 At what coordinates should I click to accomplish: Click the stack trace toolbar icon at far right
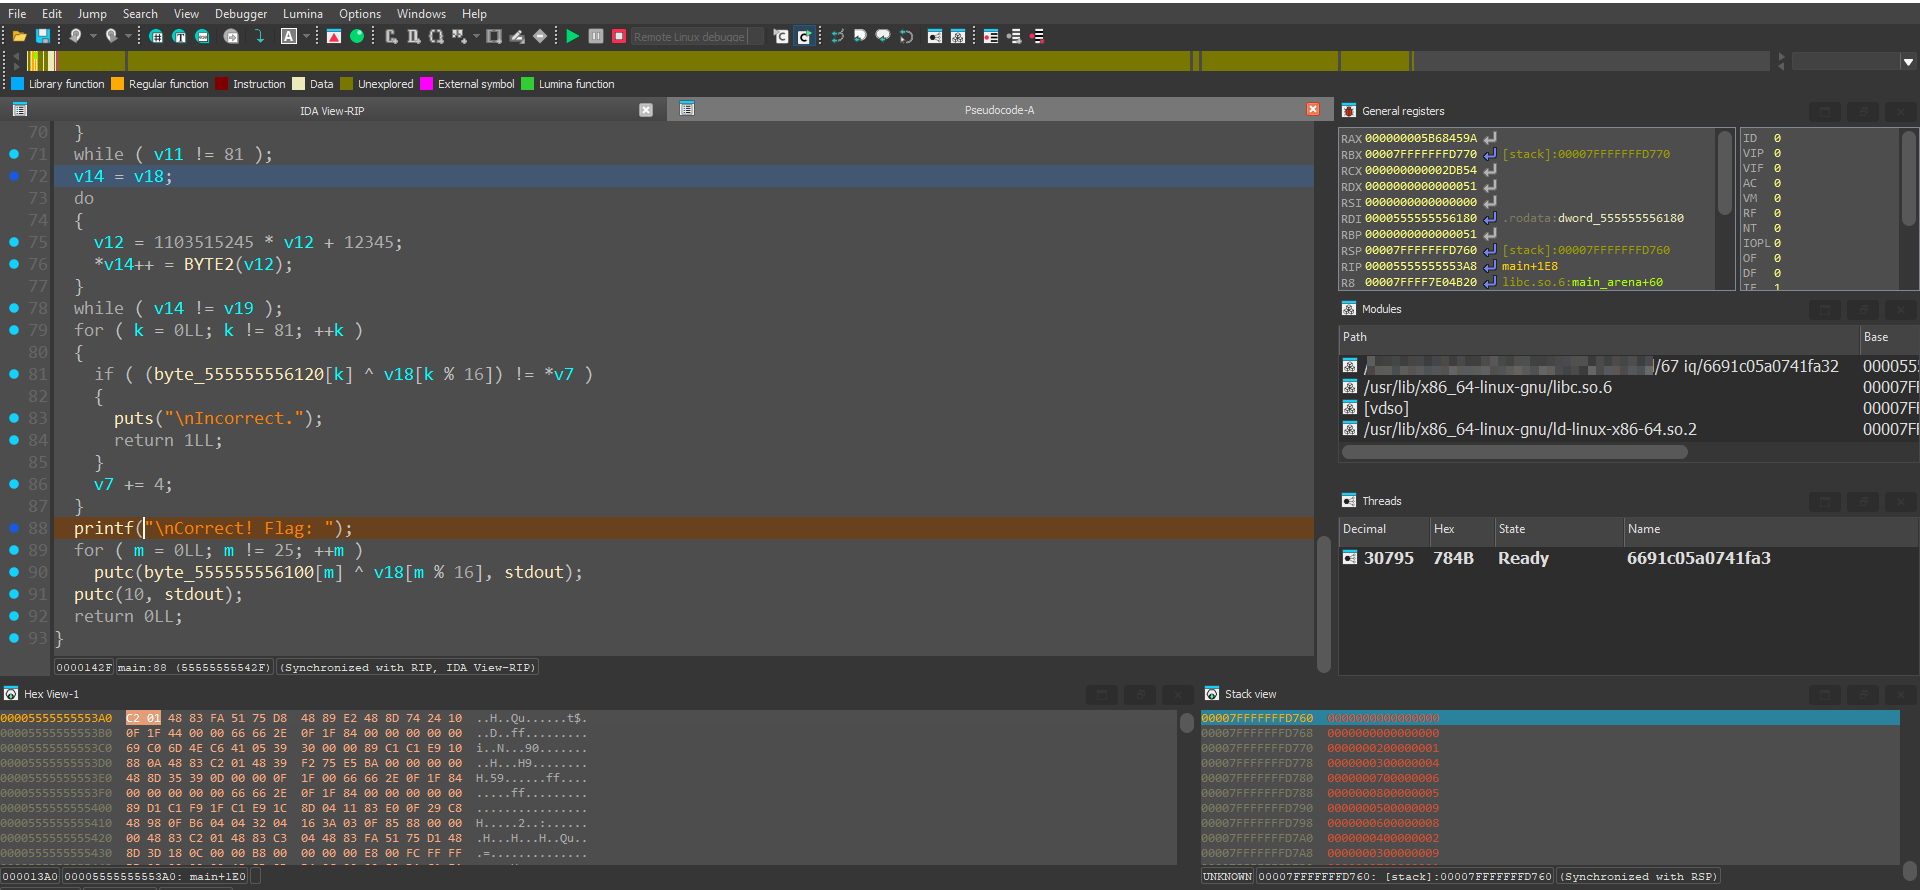(x=1038, y=36)
